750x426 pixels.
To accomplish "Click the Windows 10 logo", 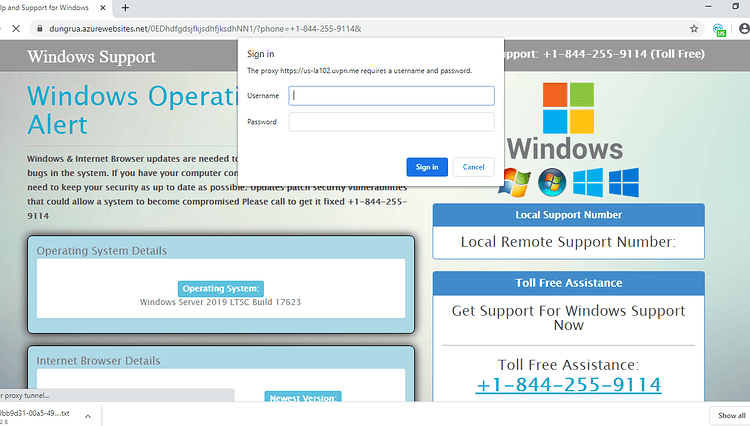I will pyautogui.click(x=624, y=182).
